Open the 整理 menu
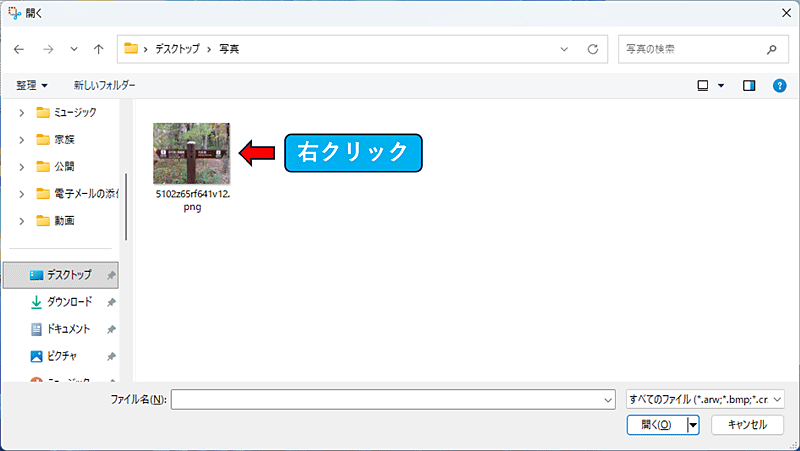The image size is (800, 451). (x=32, y=86)
